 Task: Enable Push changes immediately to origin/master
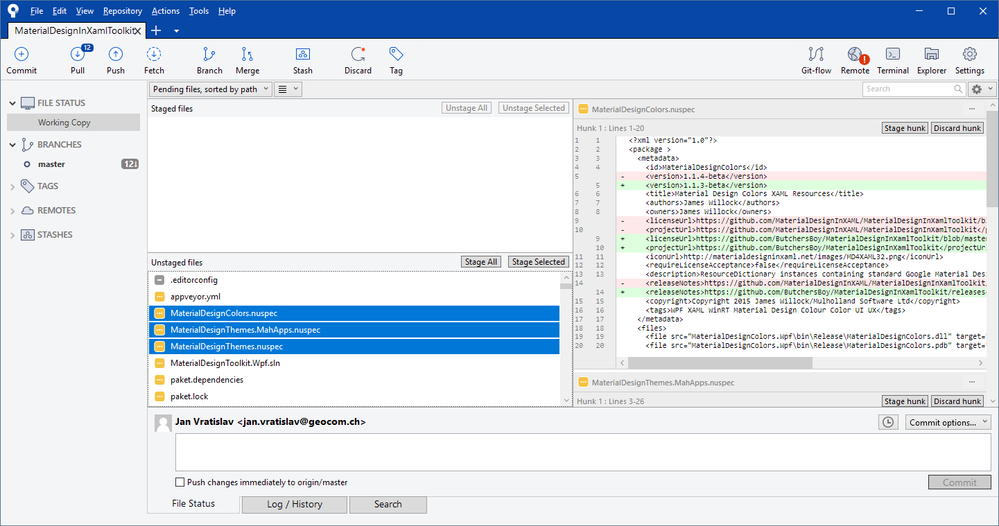180,482
